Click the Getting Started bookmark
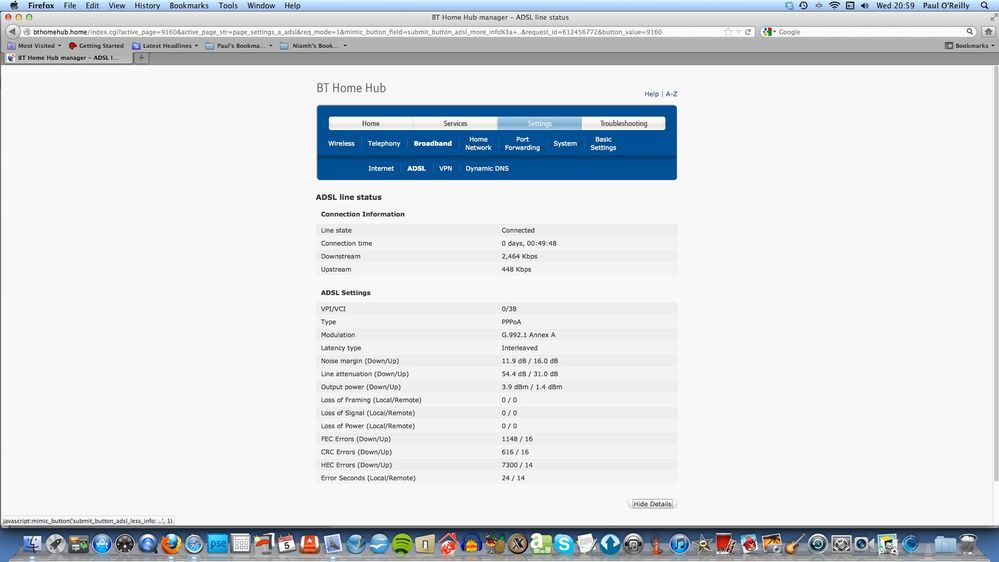This screenshot has width=999, height=562. point(96,46)
